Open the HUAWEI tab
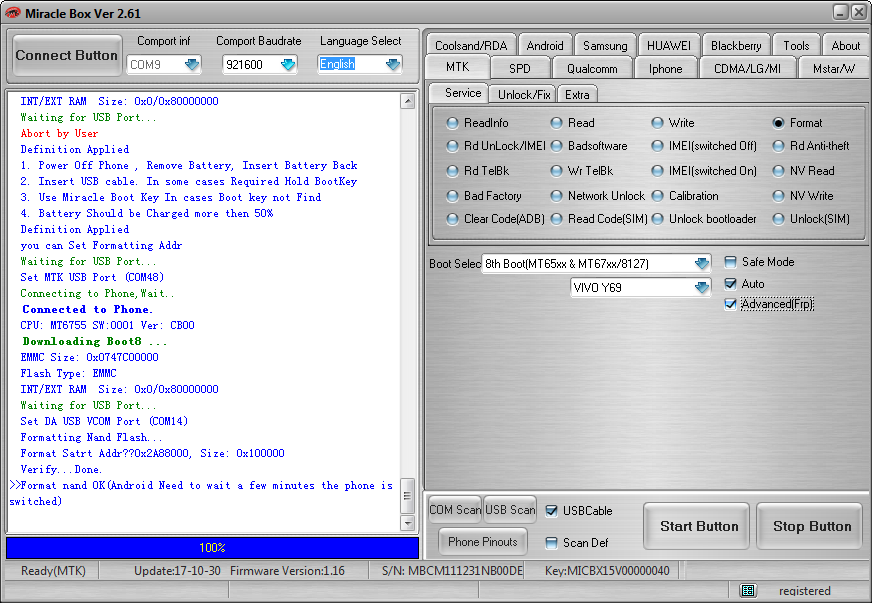 668,45
